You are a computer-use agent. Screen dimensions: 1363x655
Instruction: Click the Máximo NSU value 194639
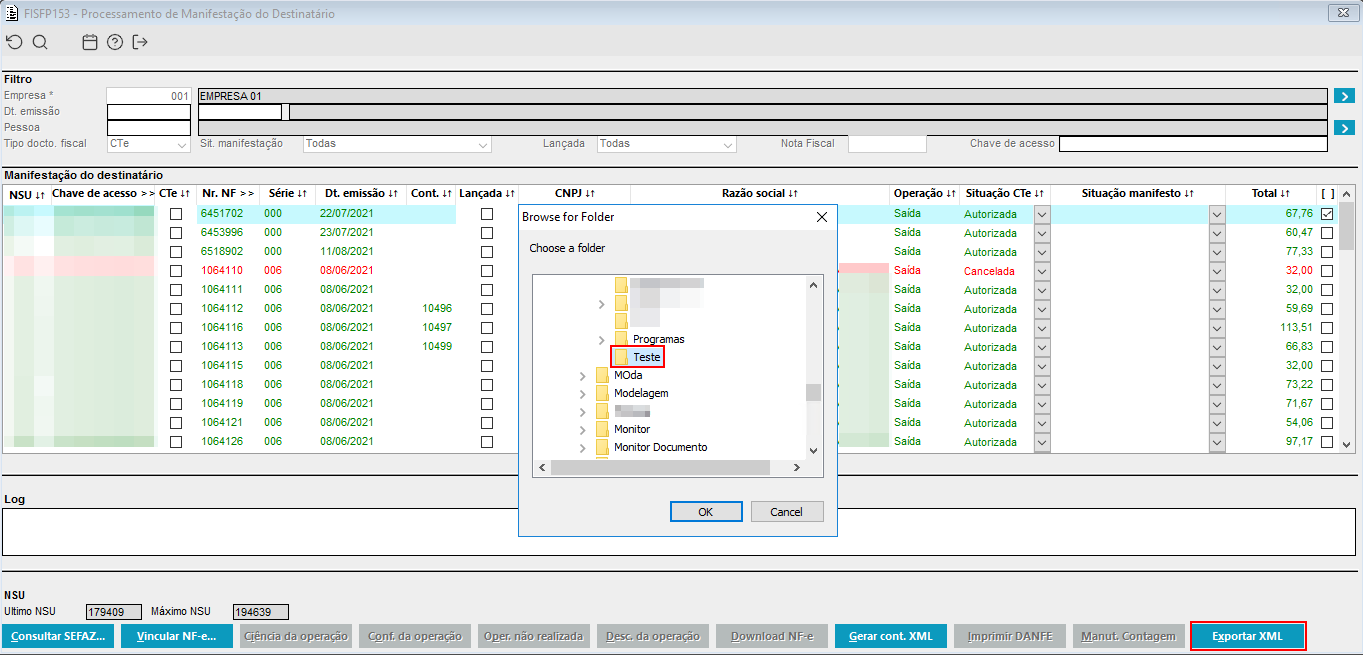(x=260, y=612)
